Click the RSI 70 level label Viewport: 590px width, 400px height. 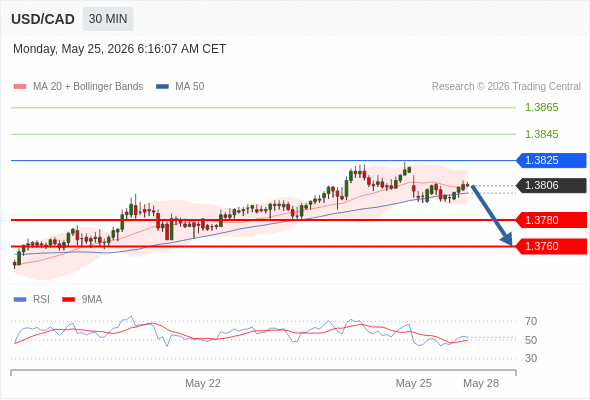click(531, 321)
